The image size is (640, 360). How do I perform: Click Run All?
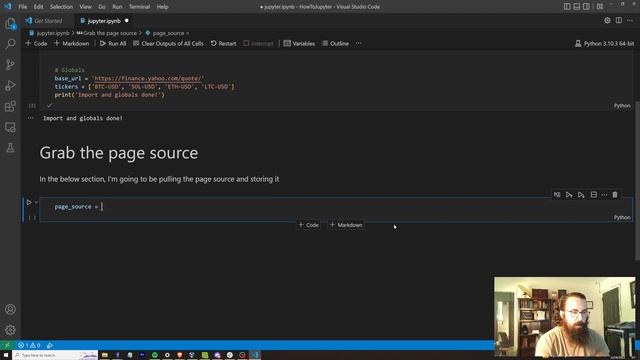pyautogui.click(x=113, y=43)
